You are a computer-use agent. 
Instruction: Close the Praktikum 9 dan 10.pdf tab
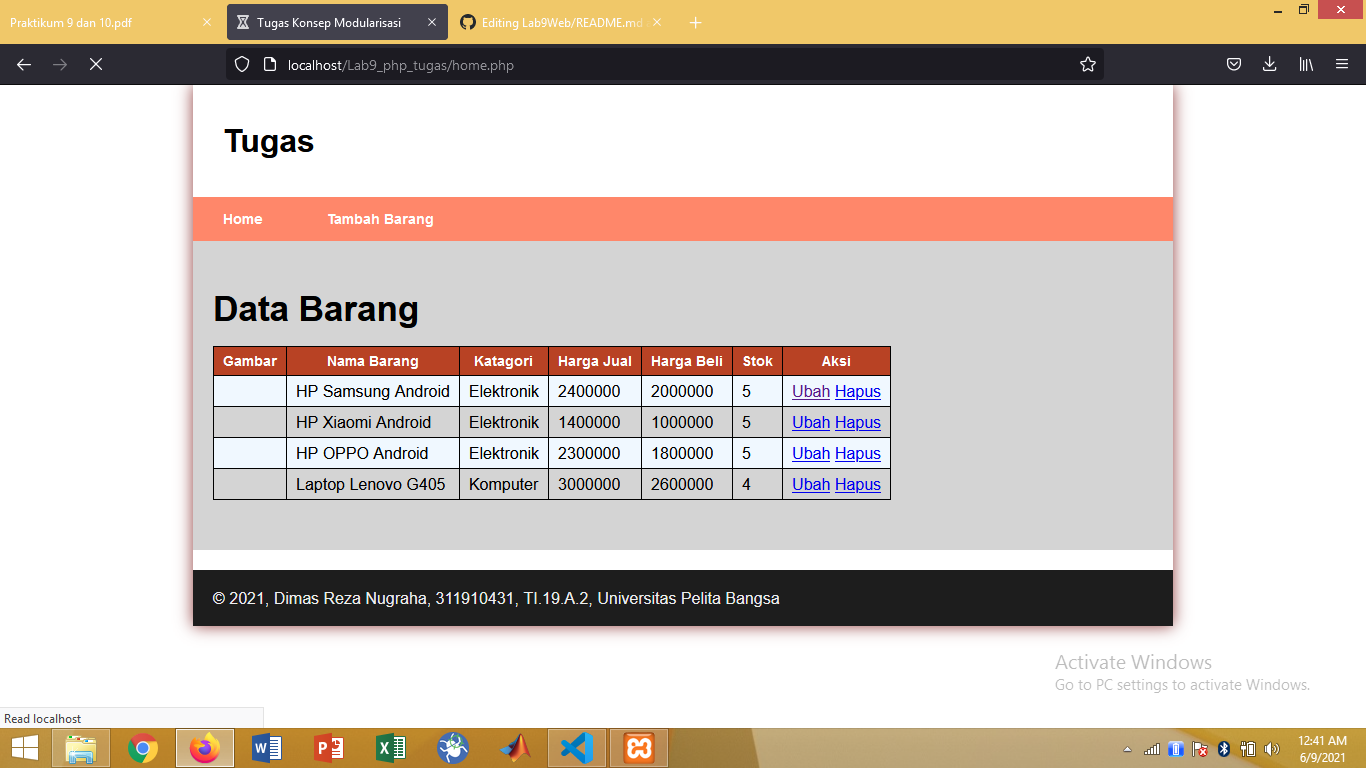(x=206, y=22)
